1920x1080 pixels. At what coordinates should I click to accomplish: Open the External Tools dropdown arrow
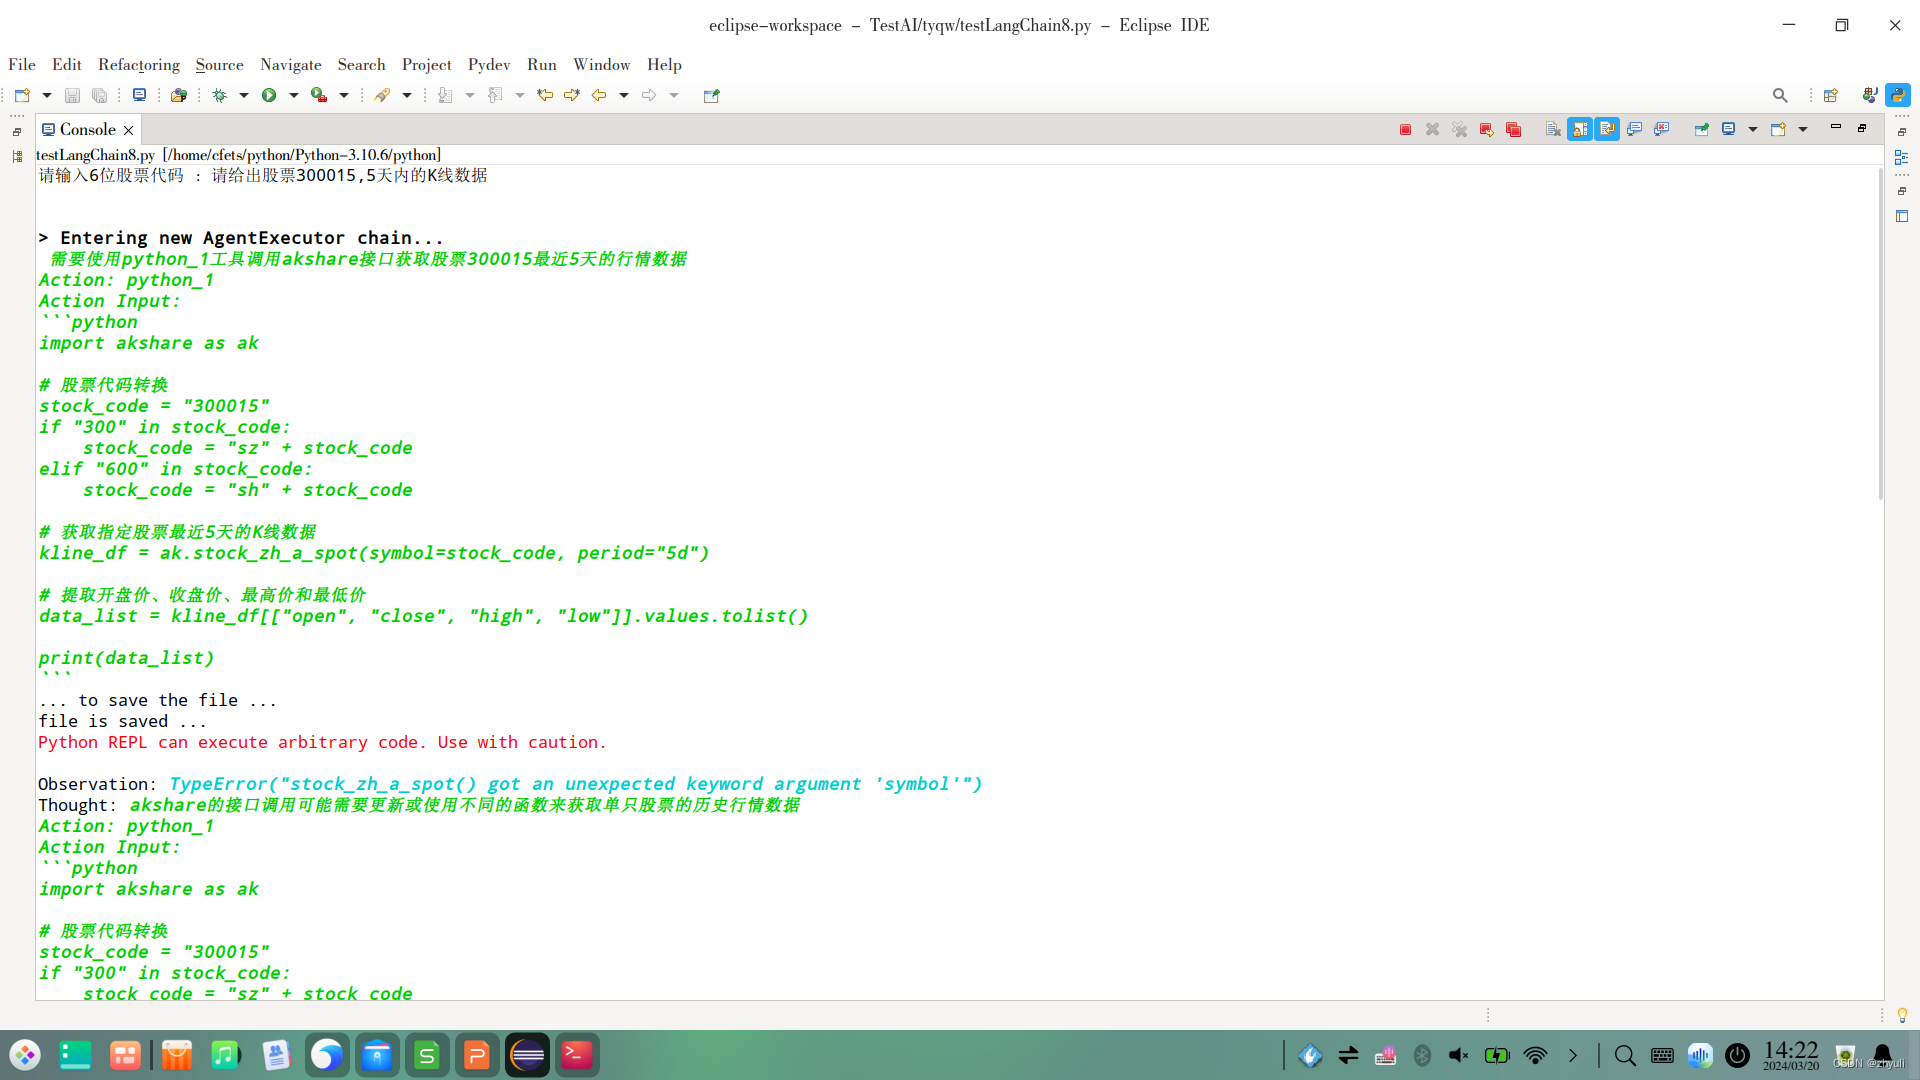(x=343, y=95)
